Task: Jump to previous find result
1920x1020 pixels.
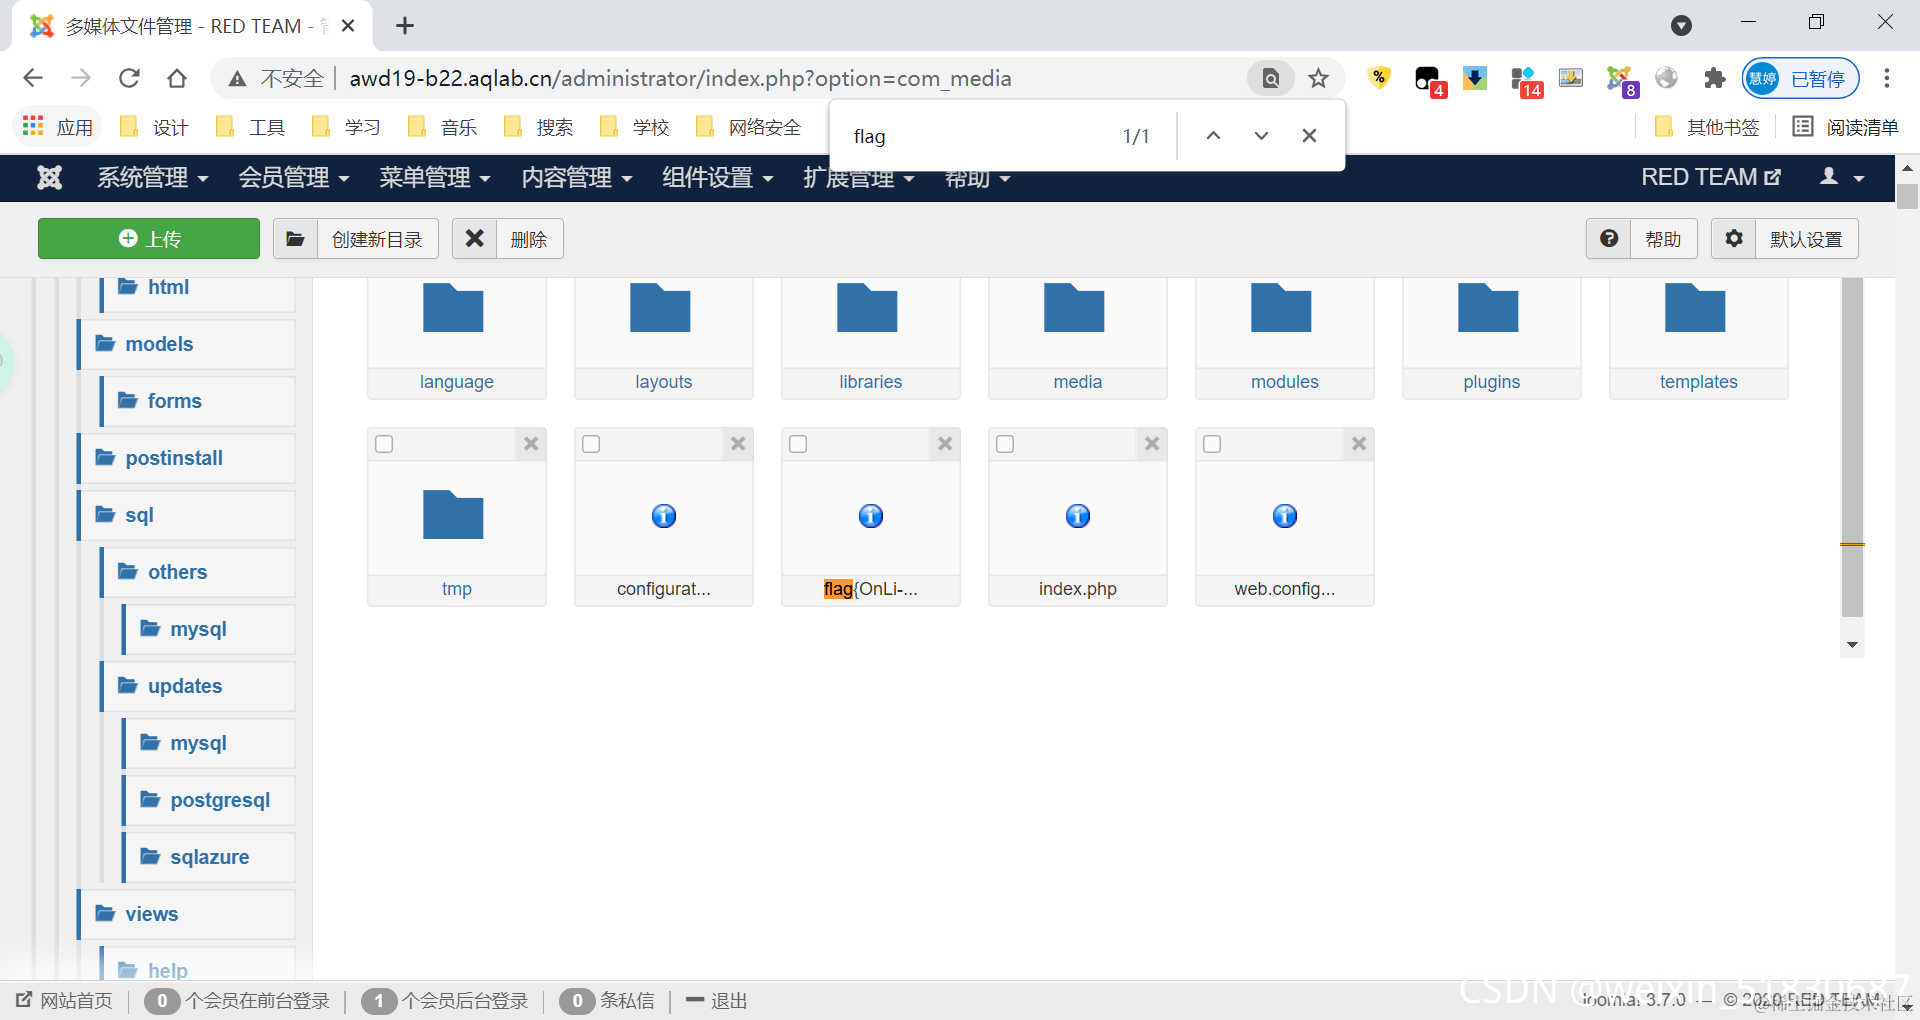Action: [1213, 136]
